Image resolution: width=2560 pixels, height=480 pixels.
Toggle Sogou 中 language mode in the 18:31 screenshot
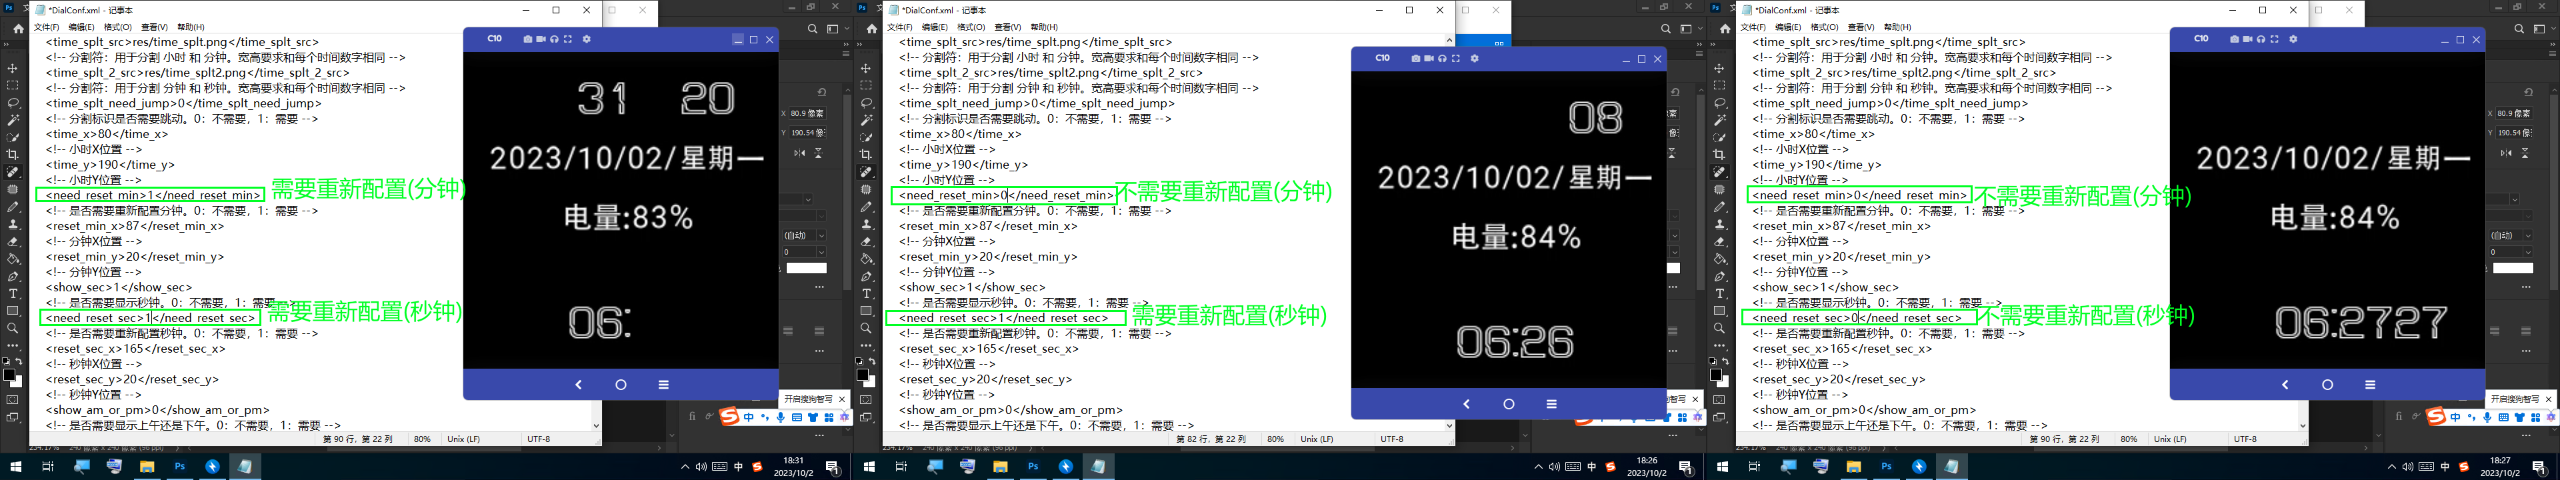pos(748,417)
